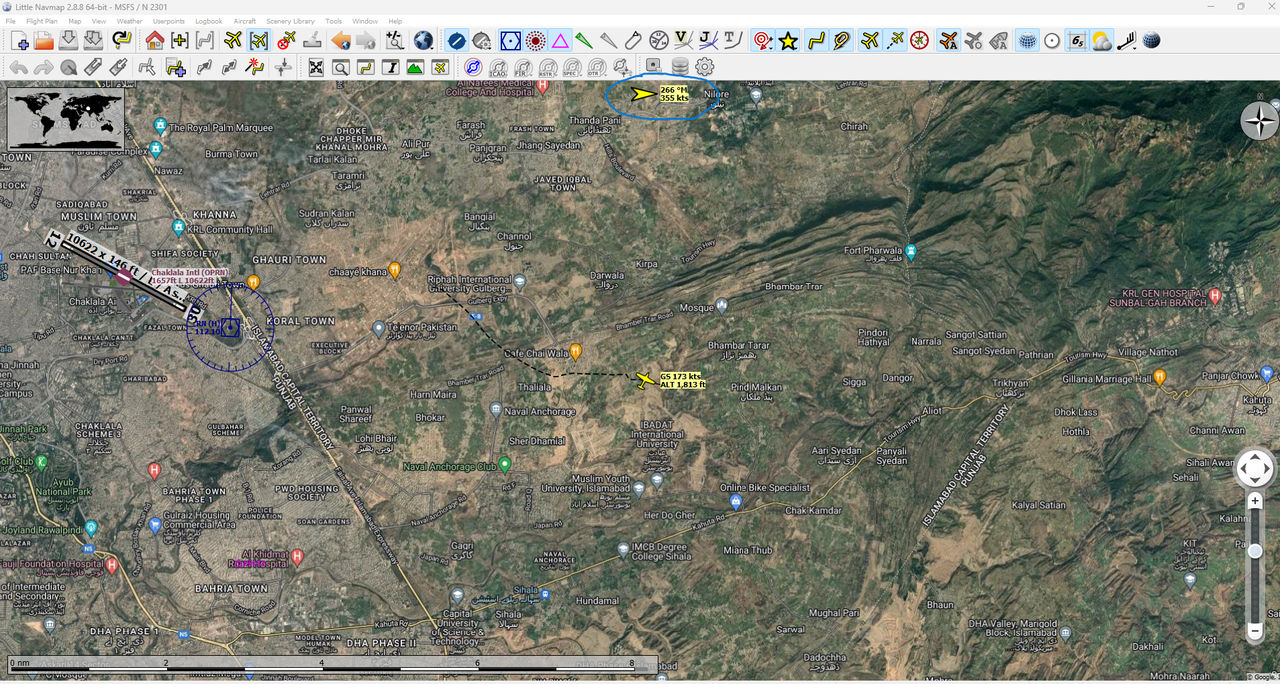Open the Userpoints menu

tap(169, 21)
